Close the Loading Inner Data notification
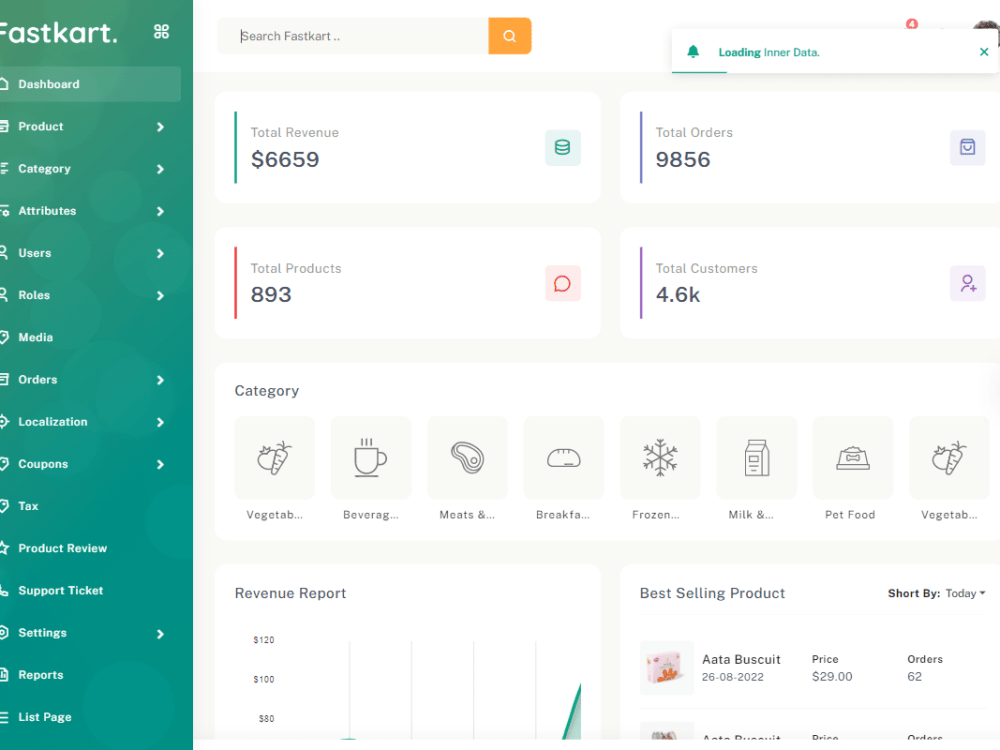The width and height of the screenshot is (1000, 750). pos(984,52)
